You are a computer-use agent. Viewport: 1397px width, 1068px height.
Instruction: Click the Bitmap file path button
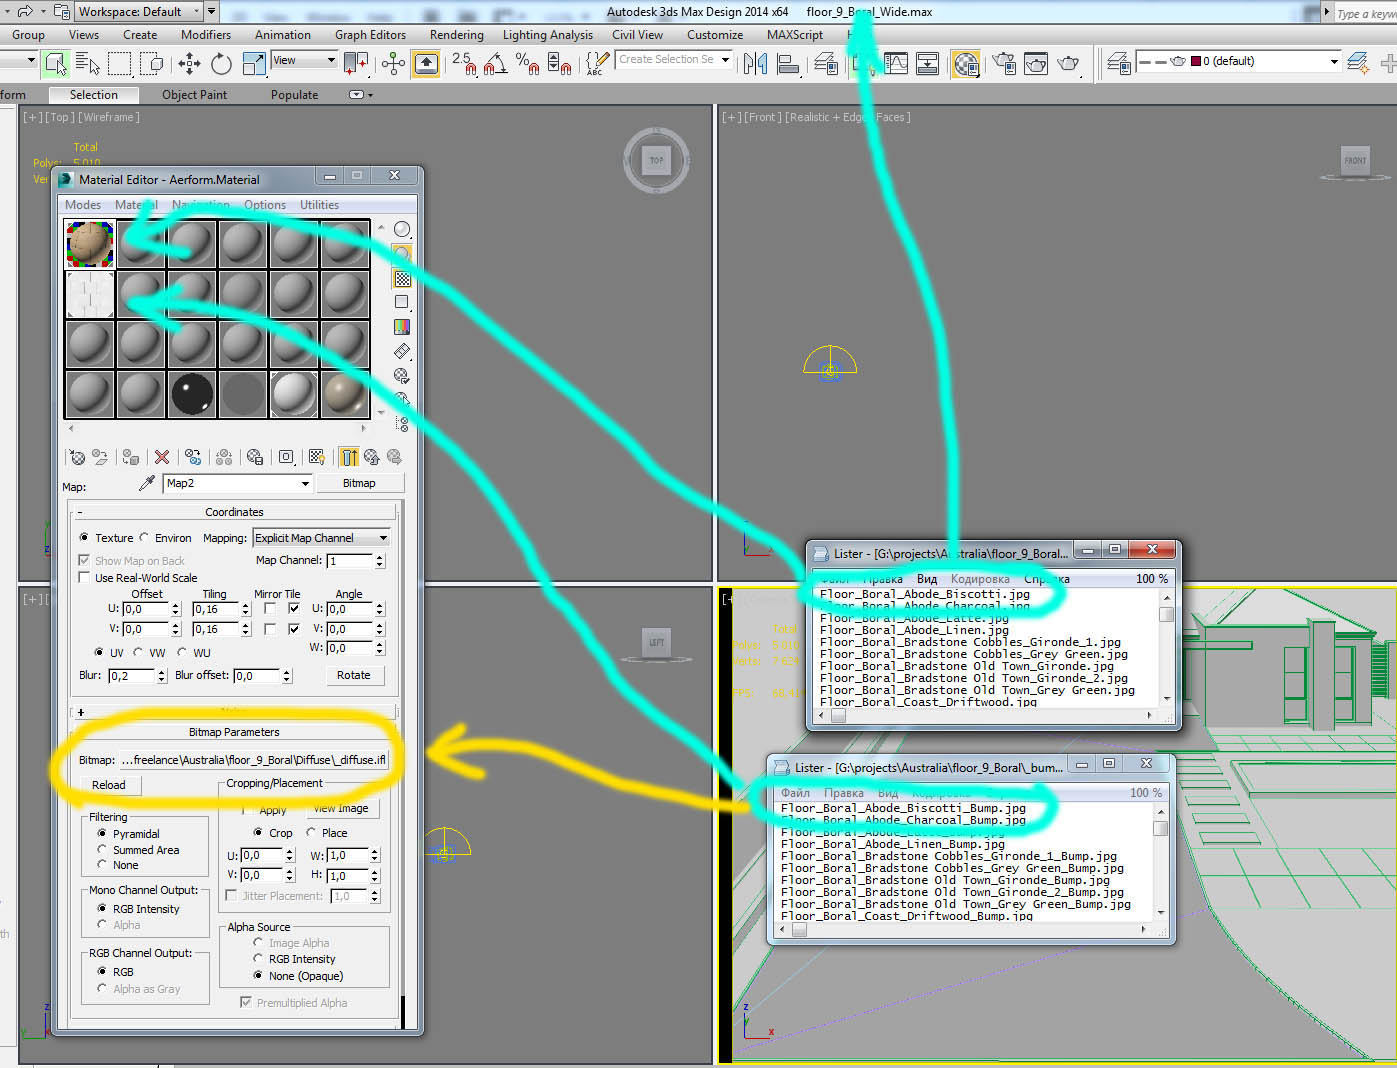pyautogui.click(x=253, y=760)
